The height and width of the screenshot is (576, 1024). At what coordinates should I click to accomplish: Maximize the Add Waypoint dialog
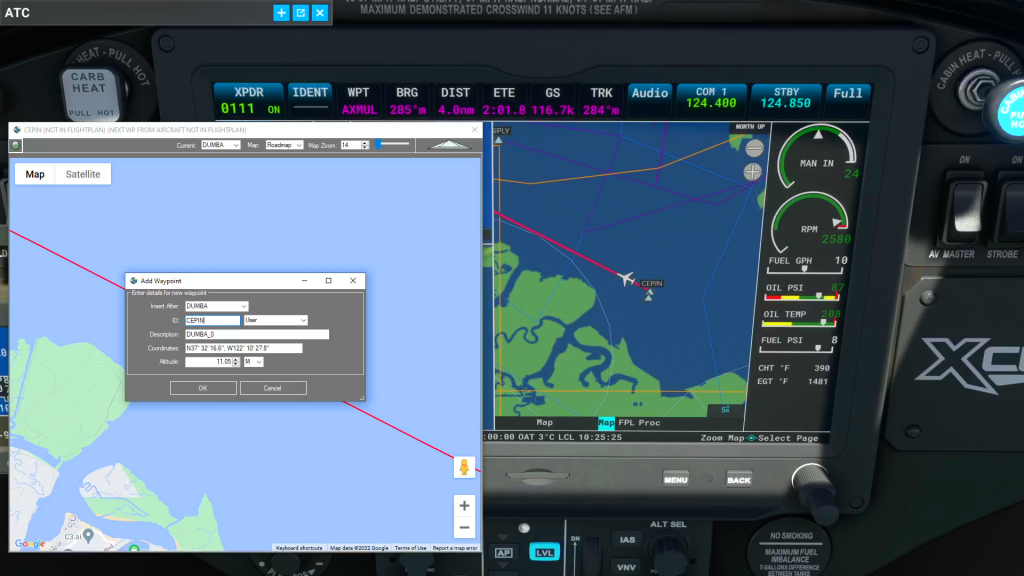pos(328,281)
